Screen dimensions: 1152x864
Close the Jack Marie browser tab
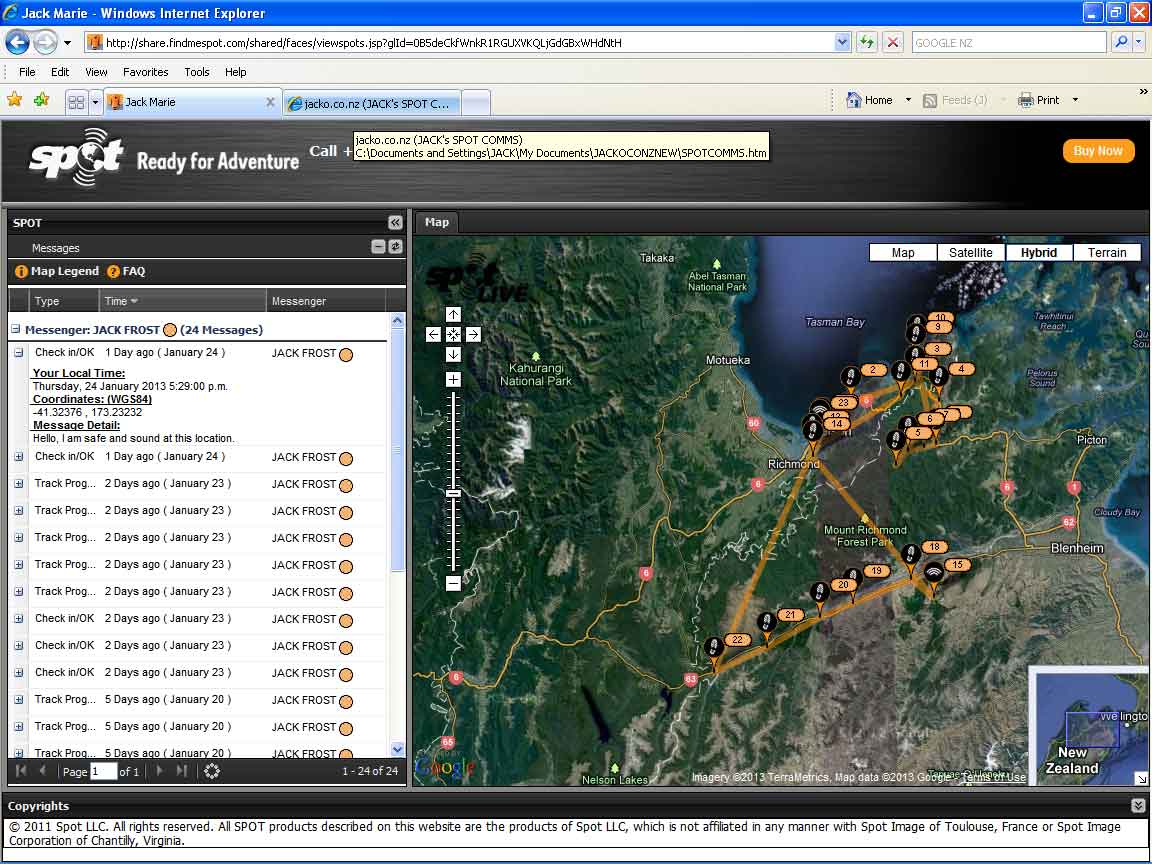coord(270,102)
